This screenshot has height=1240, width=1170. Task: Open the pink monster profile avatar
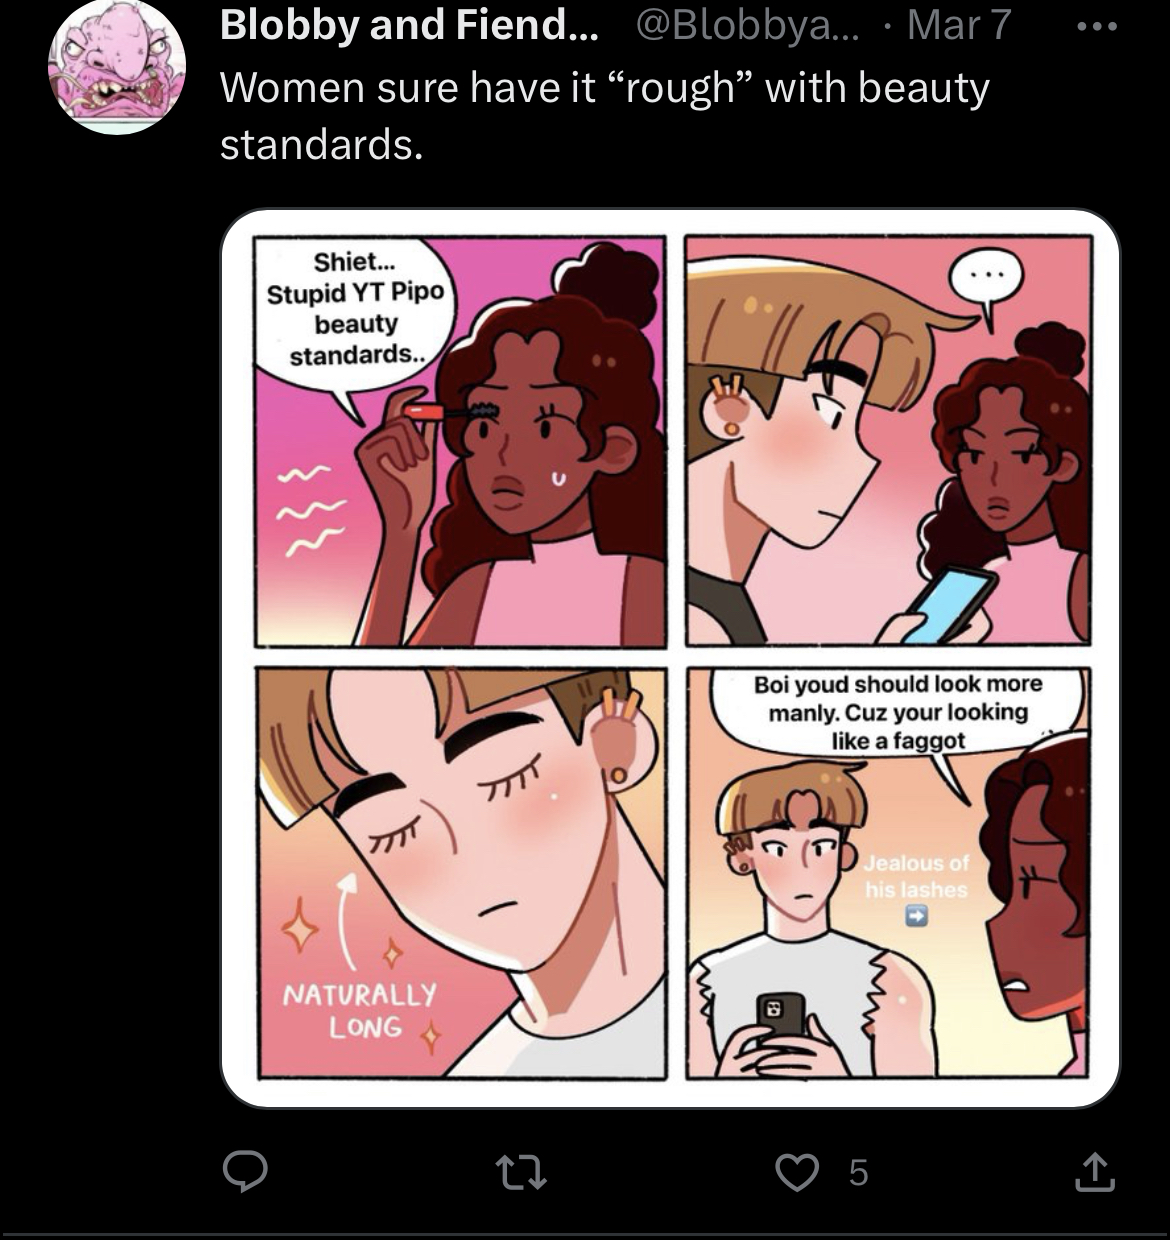pos(117,66)
